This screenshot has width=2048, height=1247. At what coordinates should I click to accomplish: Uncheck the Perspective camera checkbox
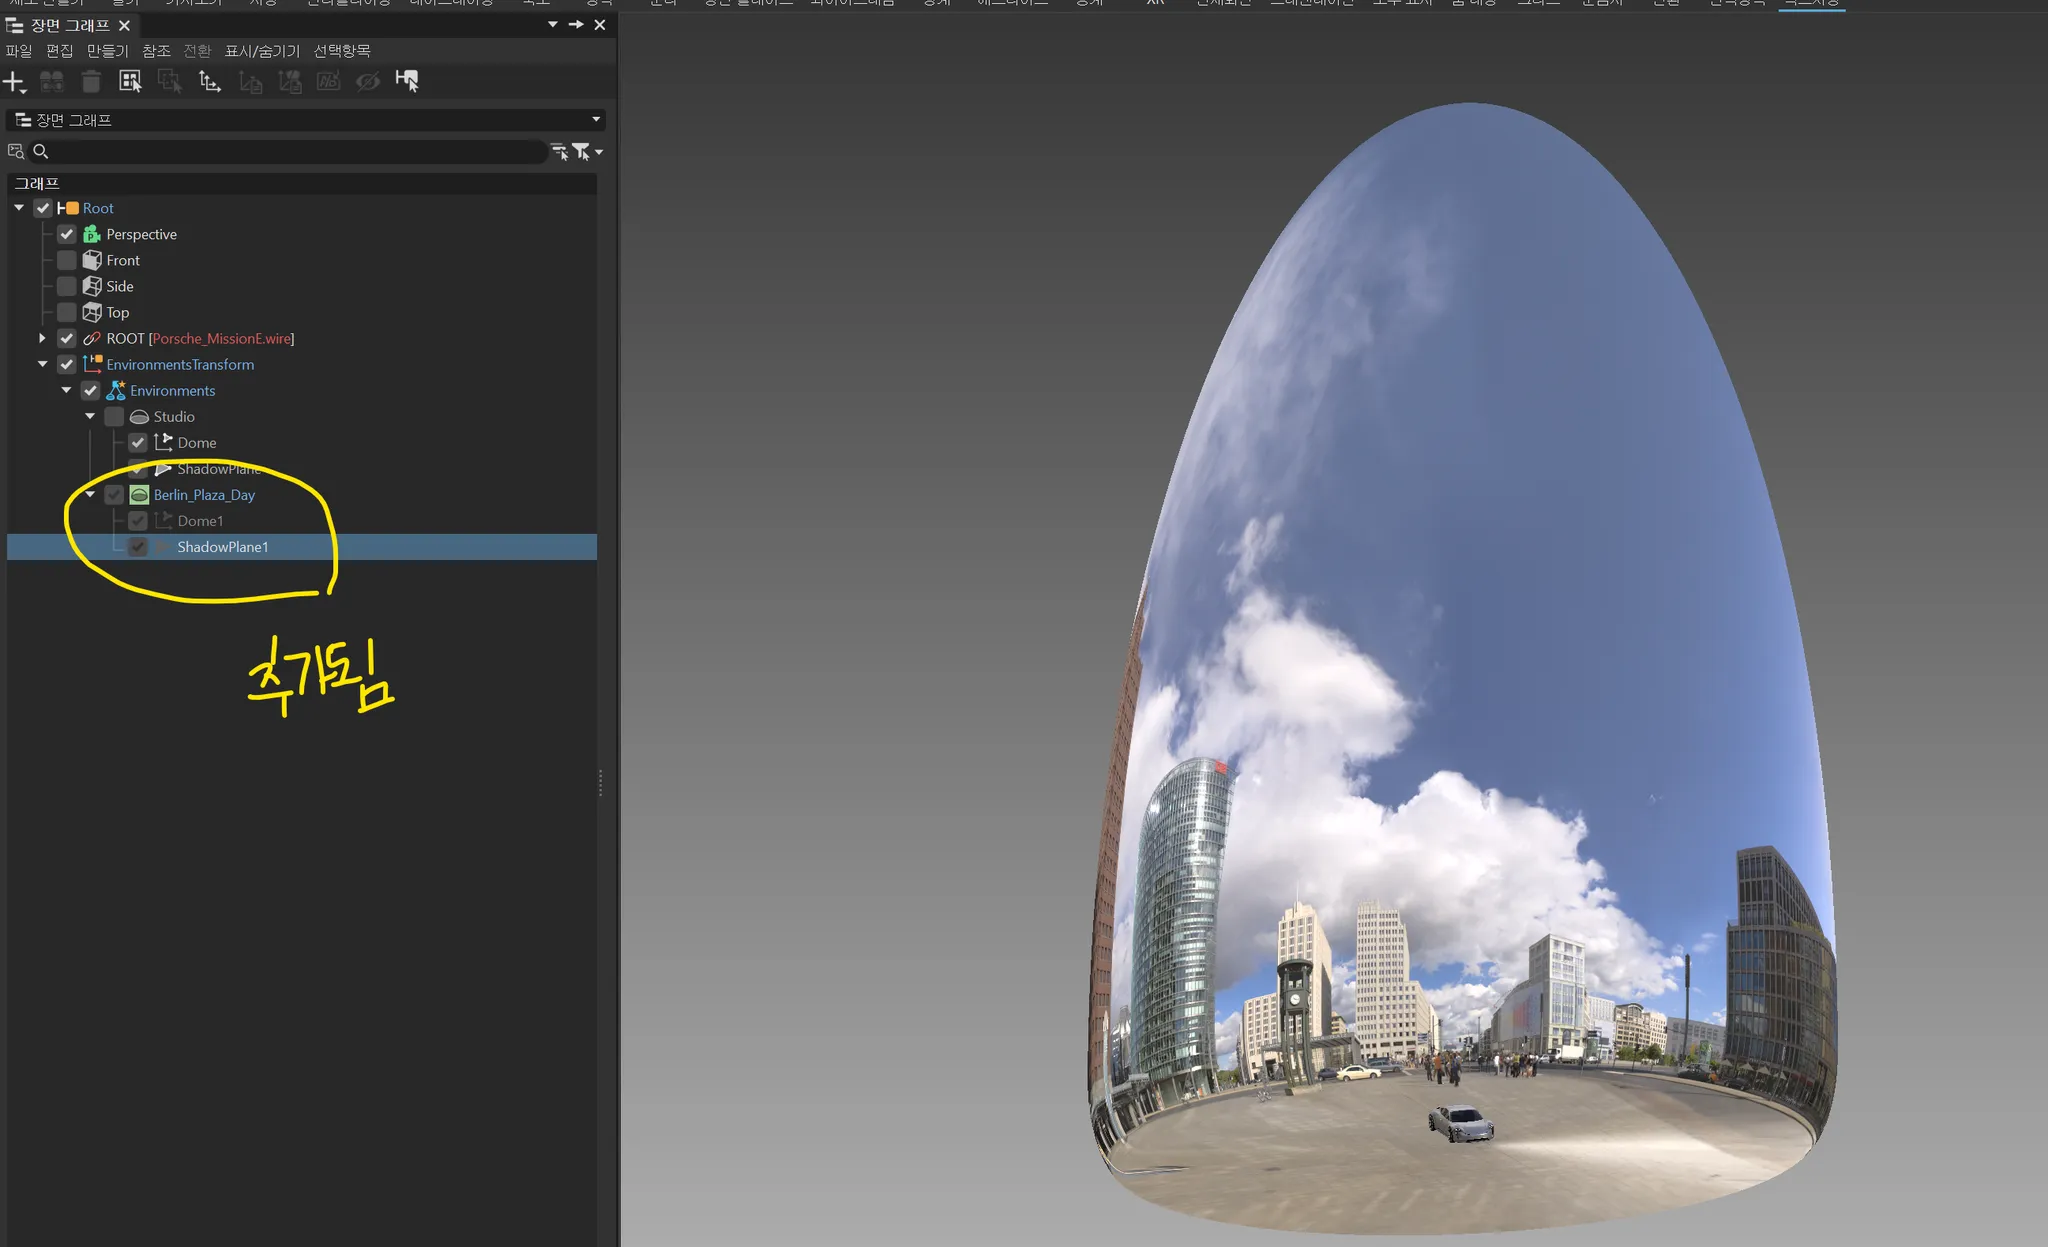[67, 234]
